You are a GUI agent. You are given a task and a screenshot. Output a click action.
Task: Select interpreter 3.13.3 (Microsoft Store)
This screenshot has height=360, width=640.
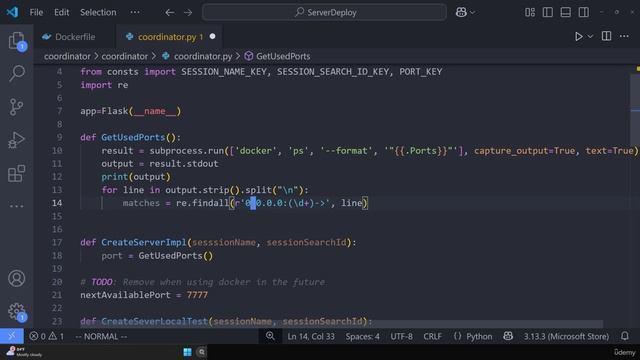pyautogui.click(x=566, y=336)
